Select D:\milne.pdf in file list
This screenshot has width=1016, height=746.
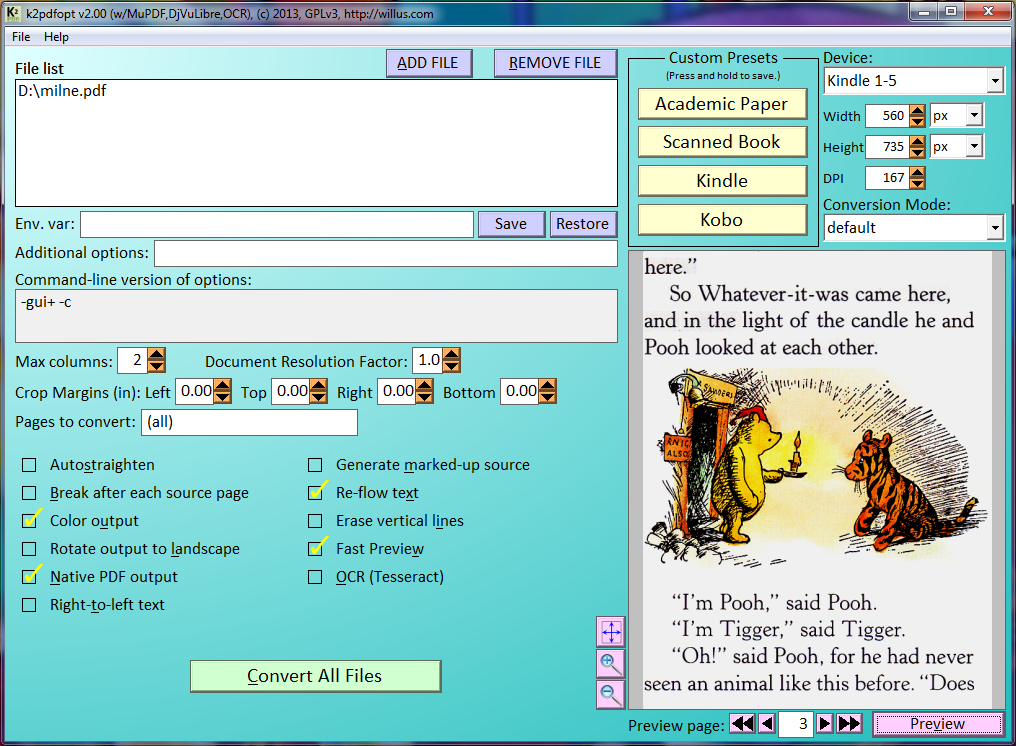click(62, 91)
